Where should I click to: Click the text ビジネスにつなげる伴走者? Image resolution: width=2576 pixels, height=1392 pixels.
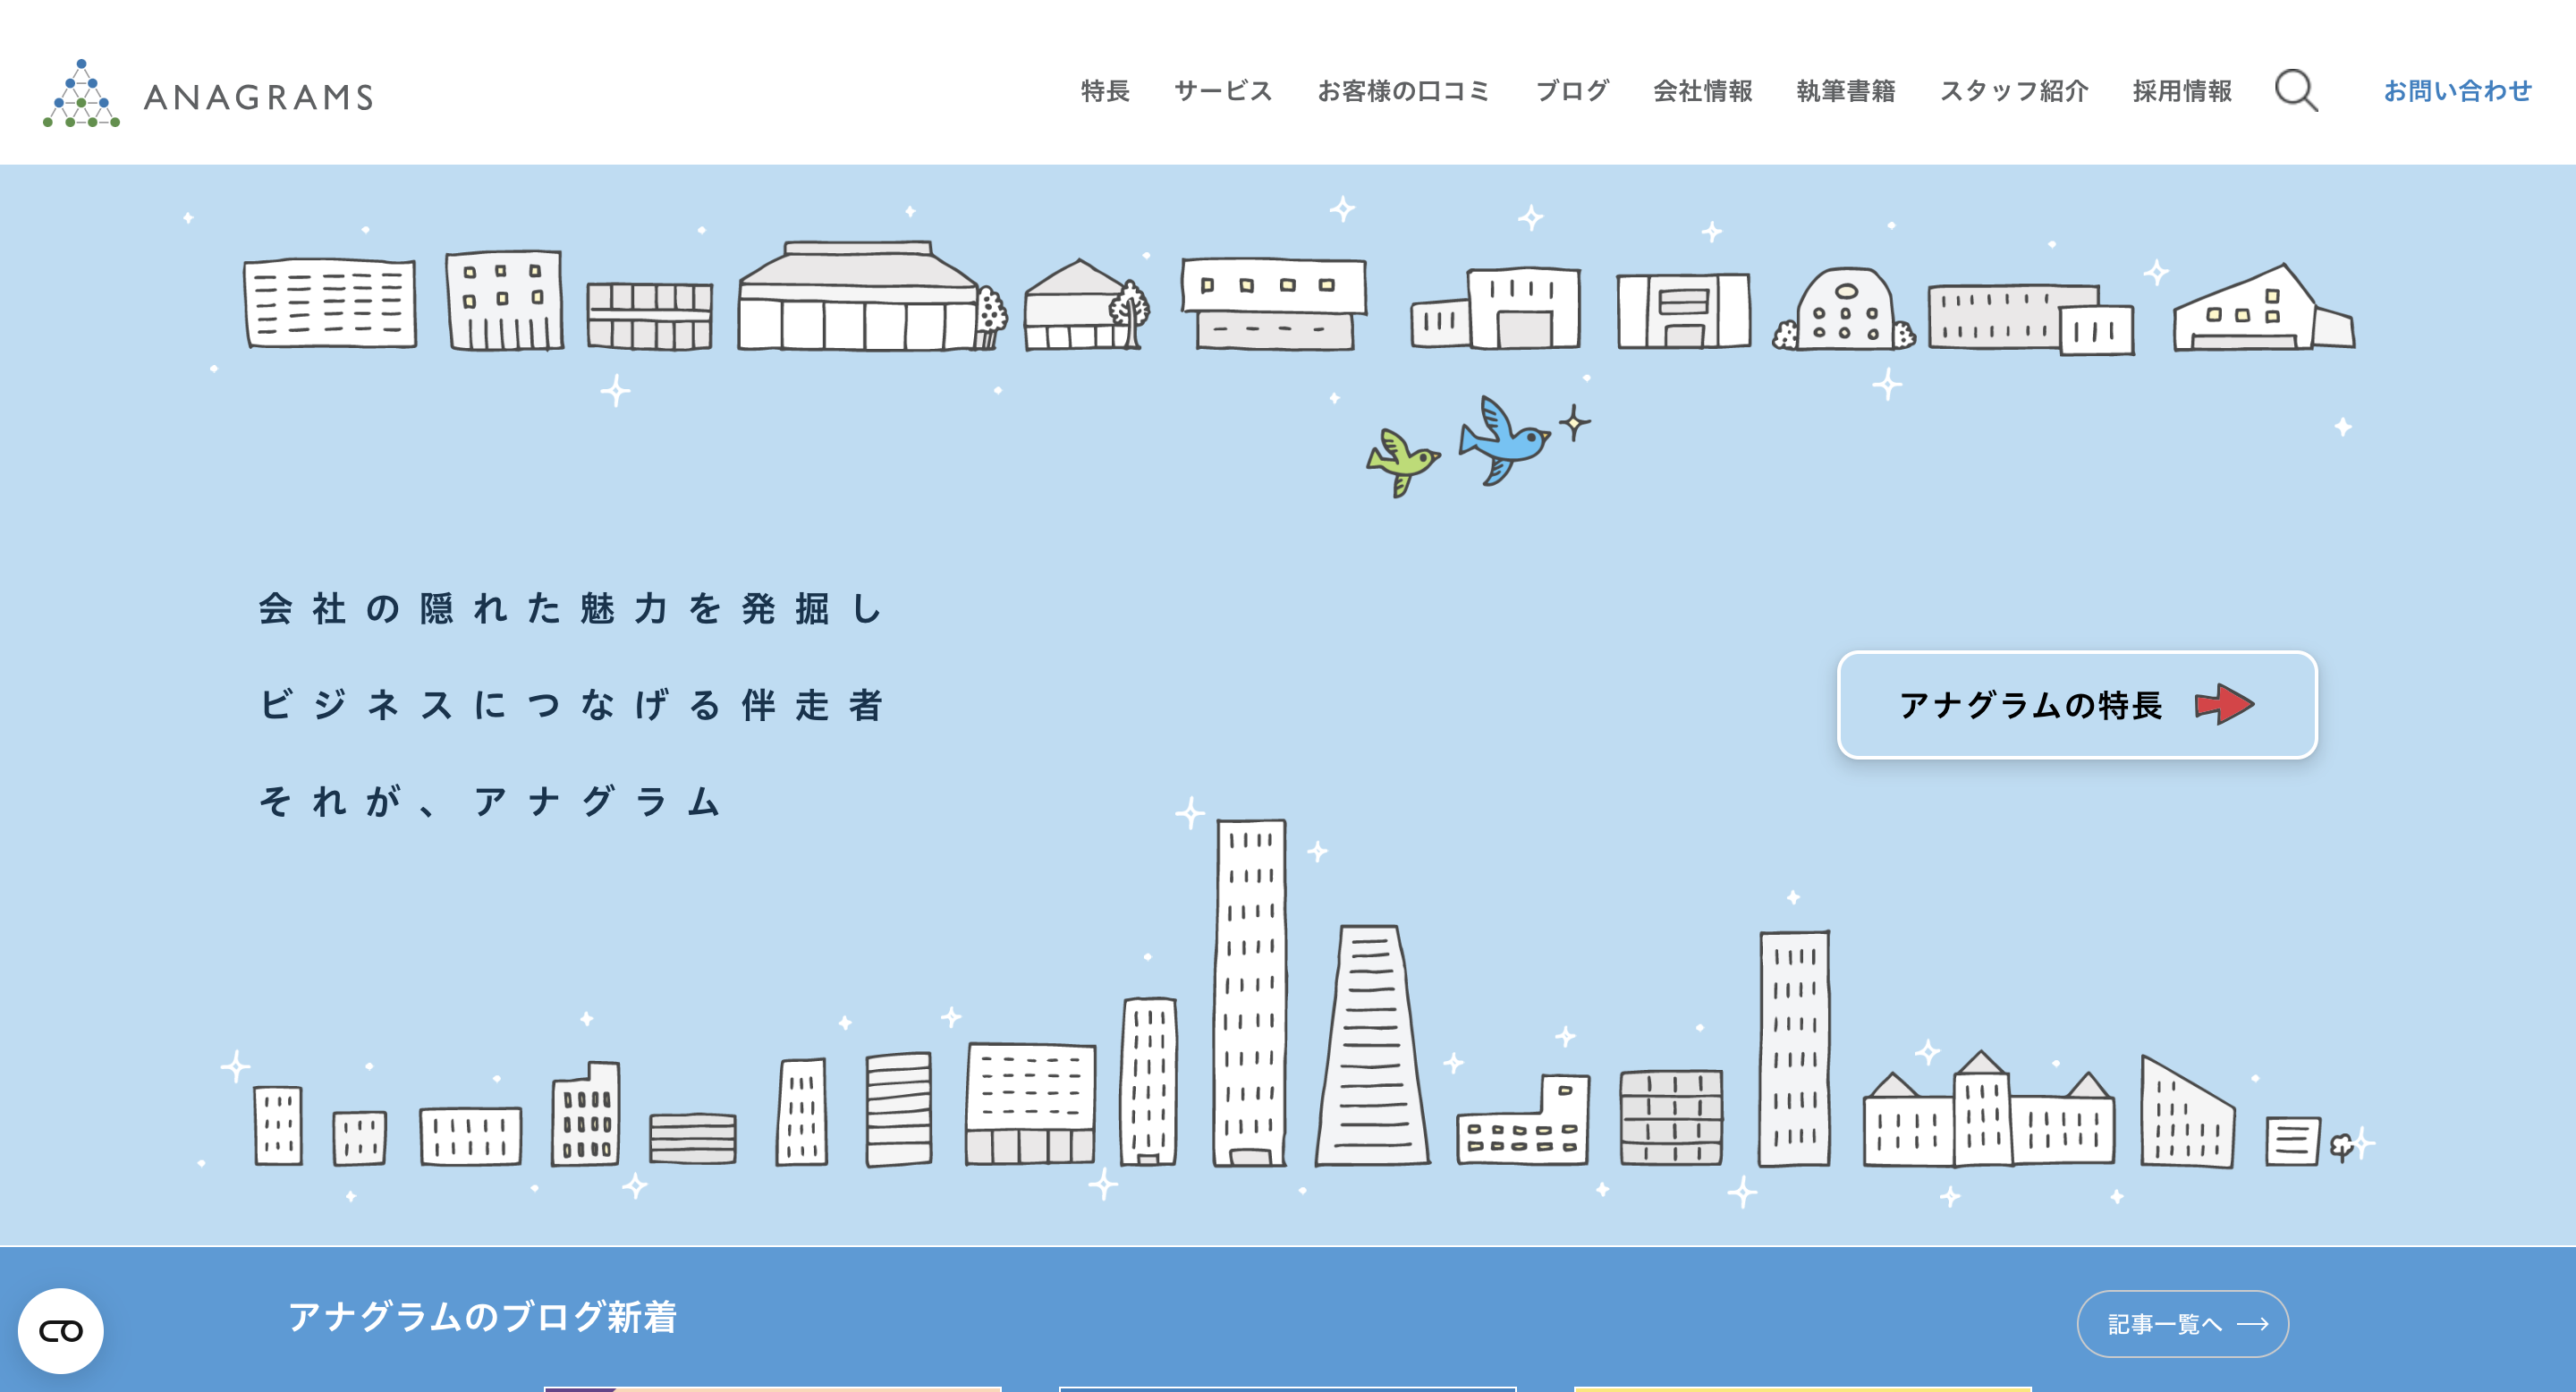571,705
